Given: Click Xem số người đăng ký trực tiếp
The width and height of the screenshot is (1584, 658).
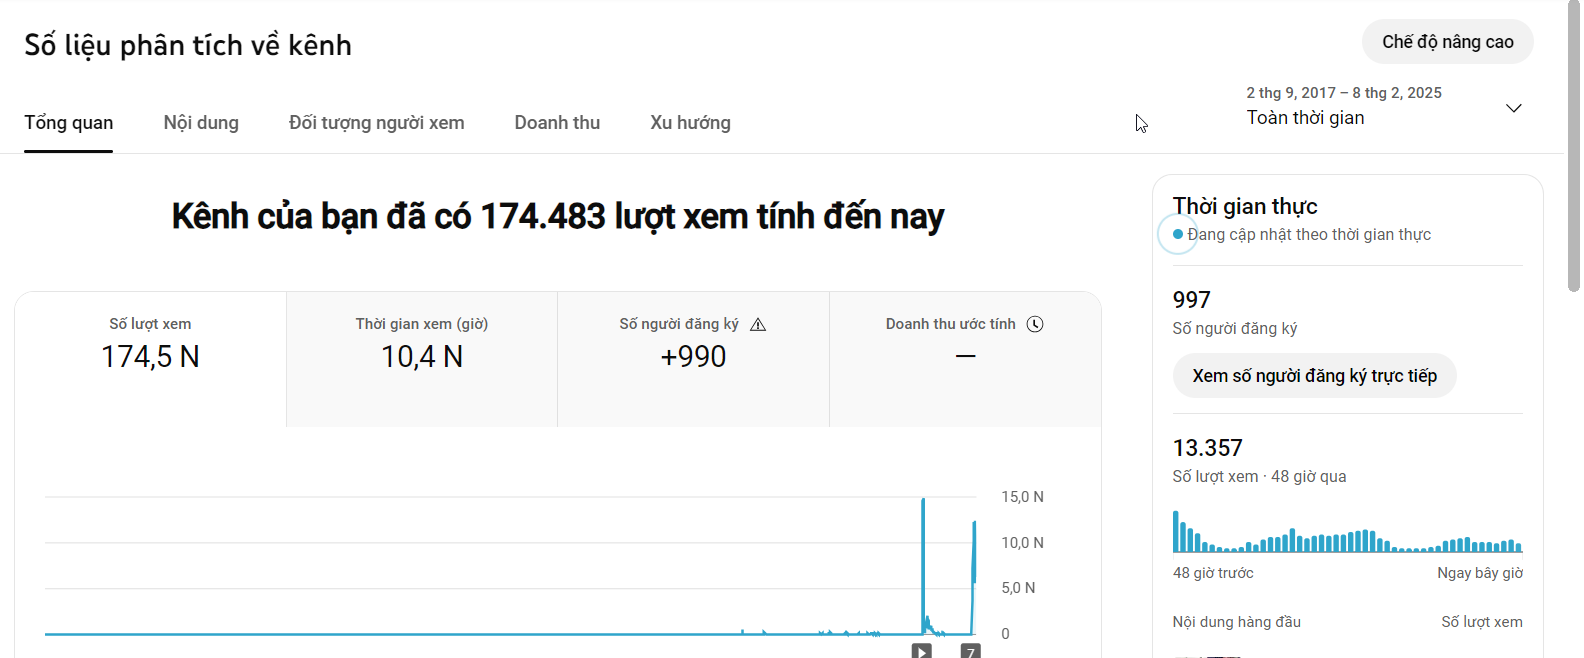Looking at the screenshot, I should 1314,376.
